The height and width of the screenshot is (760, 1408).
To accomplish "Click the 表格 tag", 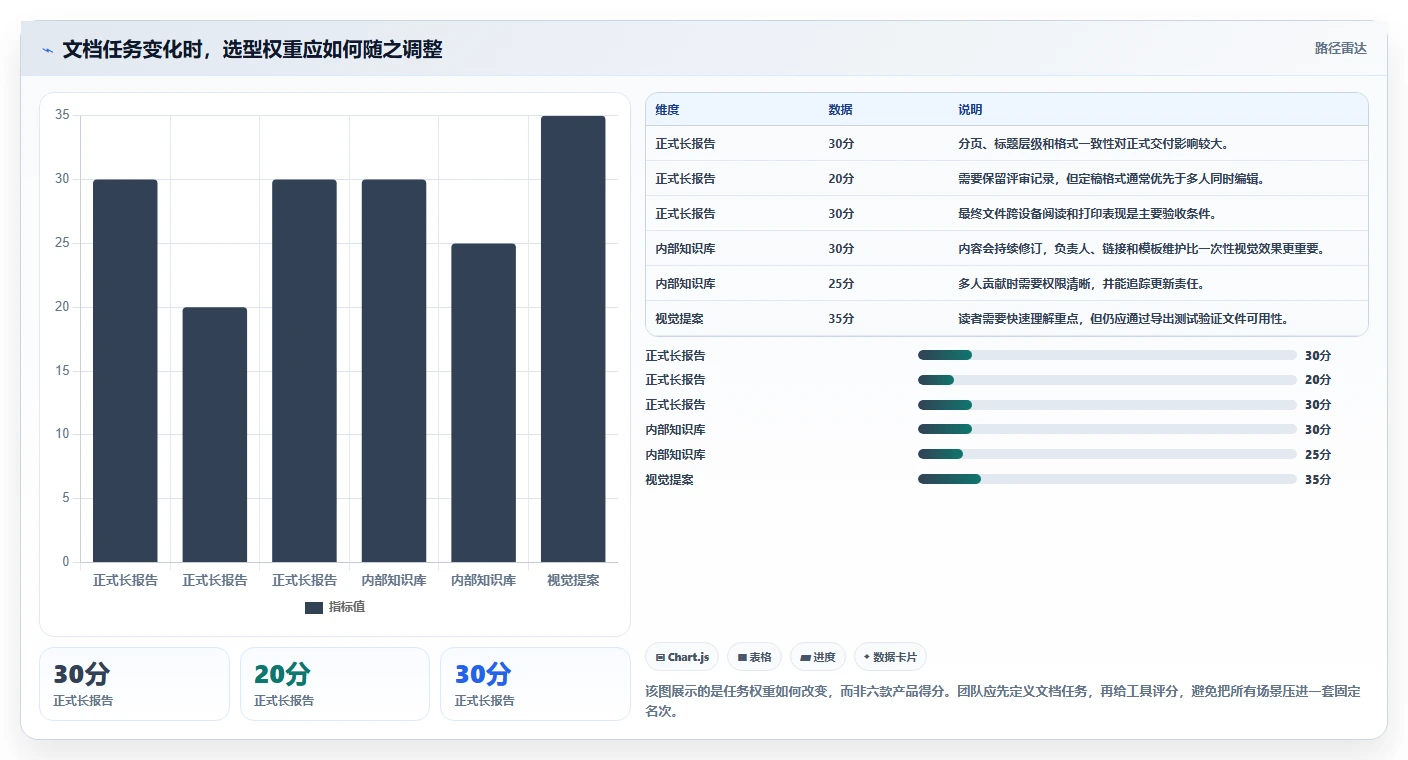I will click(754, 657).
